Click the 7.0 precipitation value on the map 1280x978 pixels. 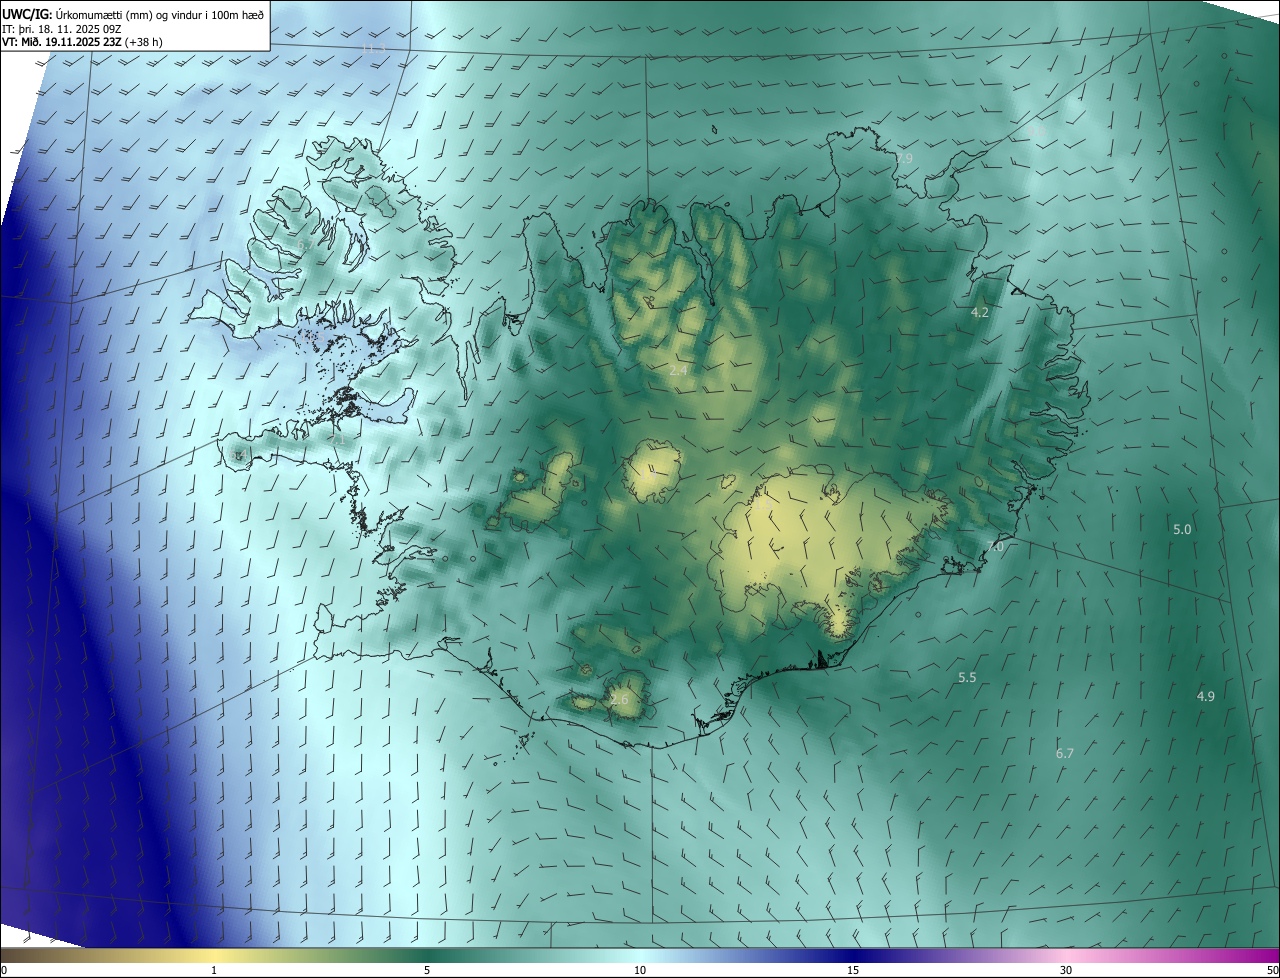[995, 546]
